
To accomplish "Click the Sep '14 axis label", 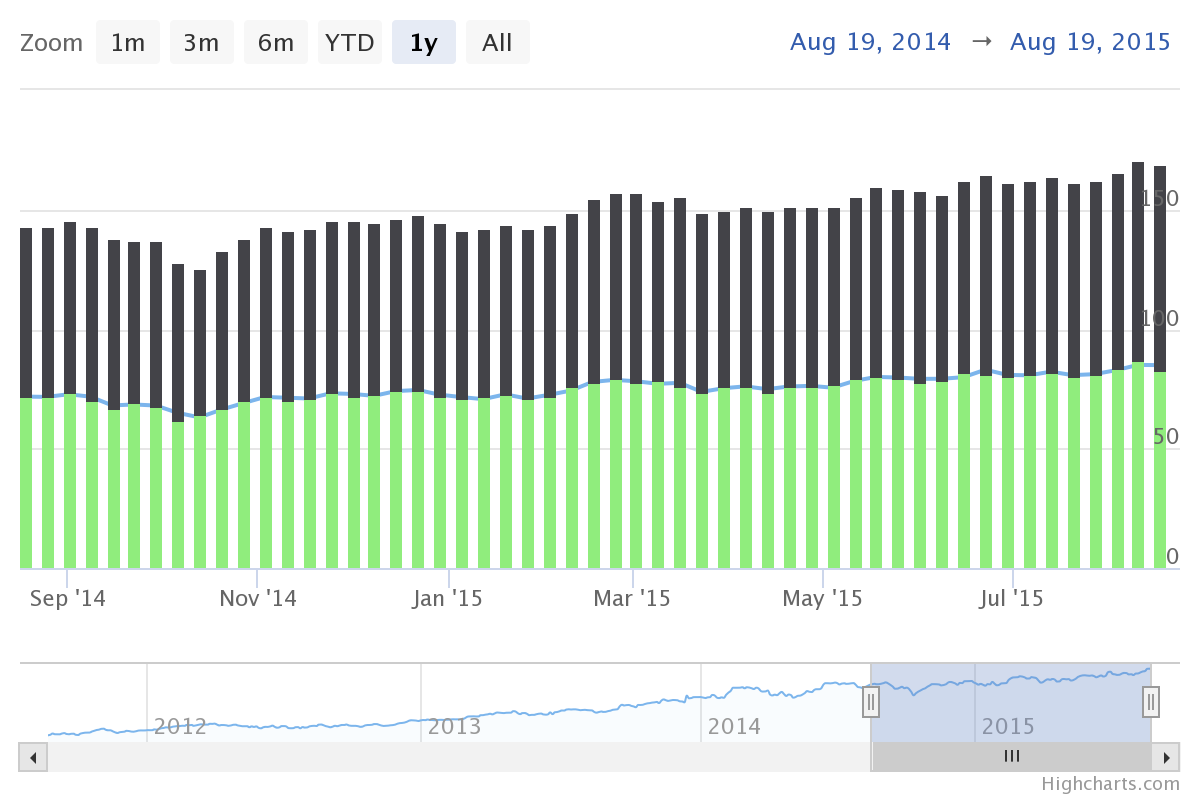I will click(68, 598).
